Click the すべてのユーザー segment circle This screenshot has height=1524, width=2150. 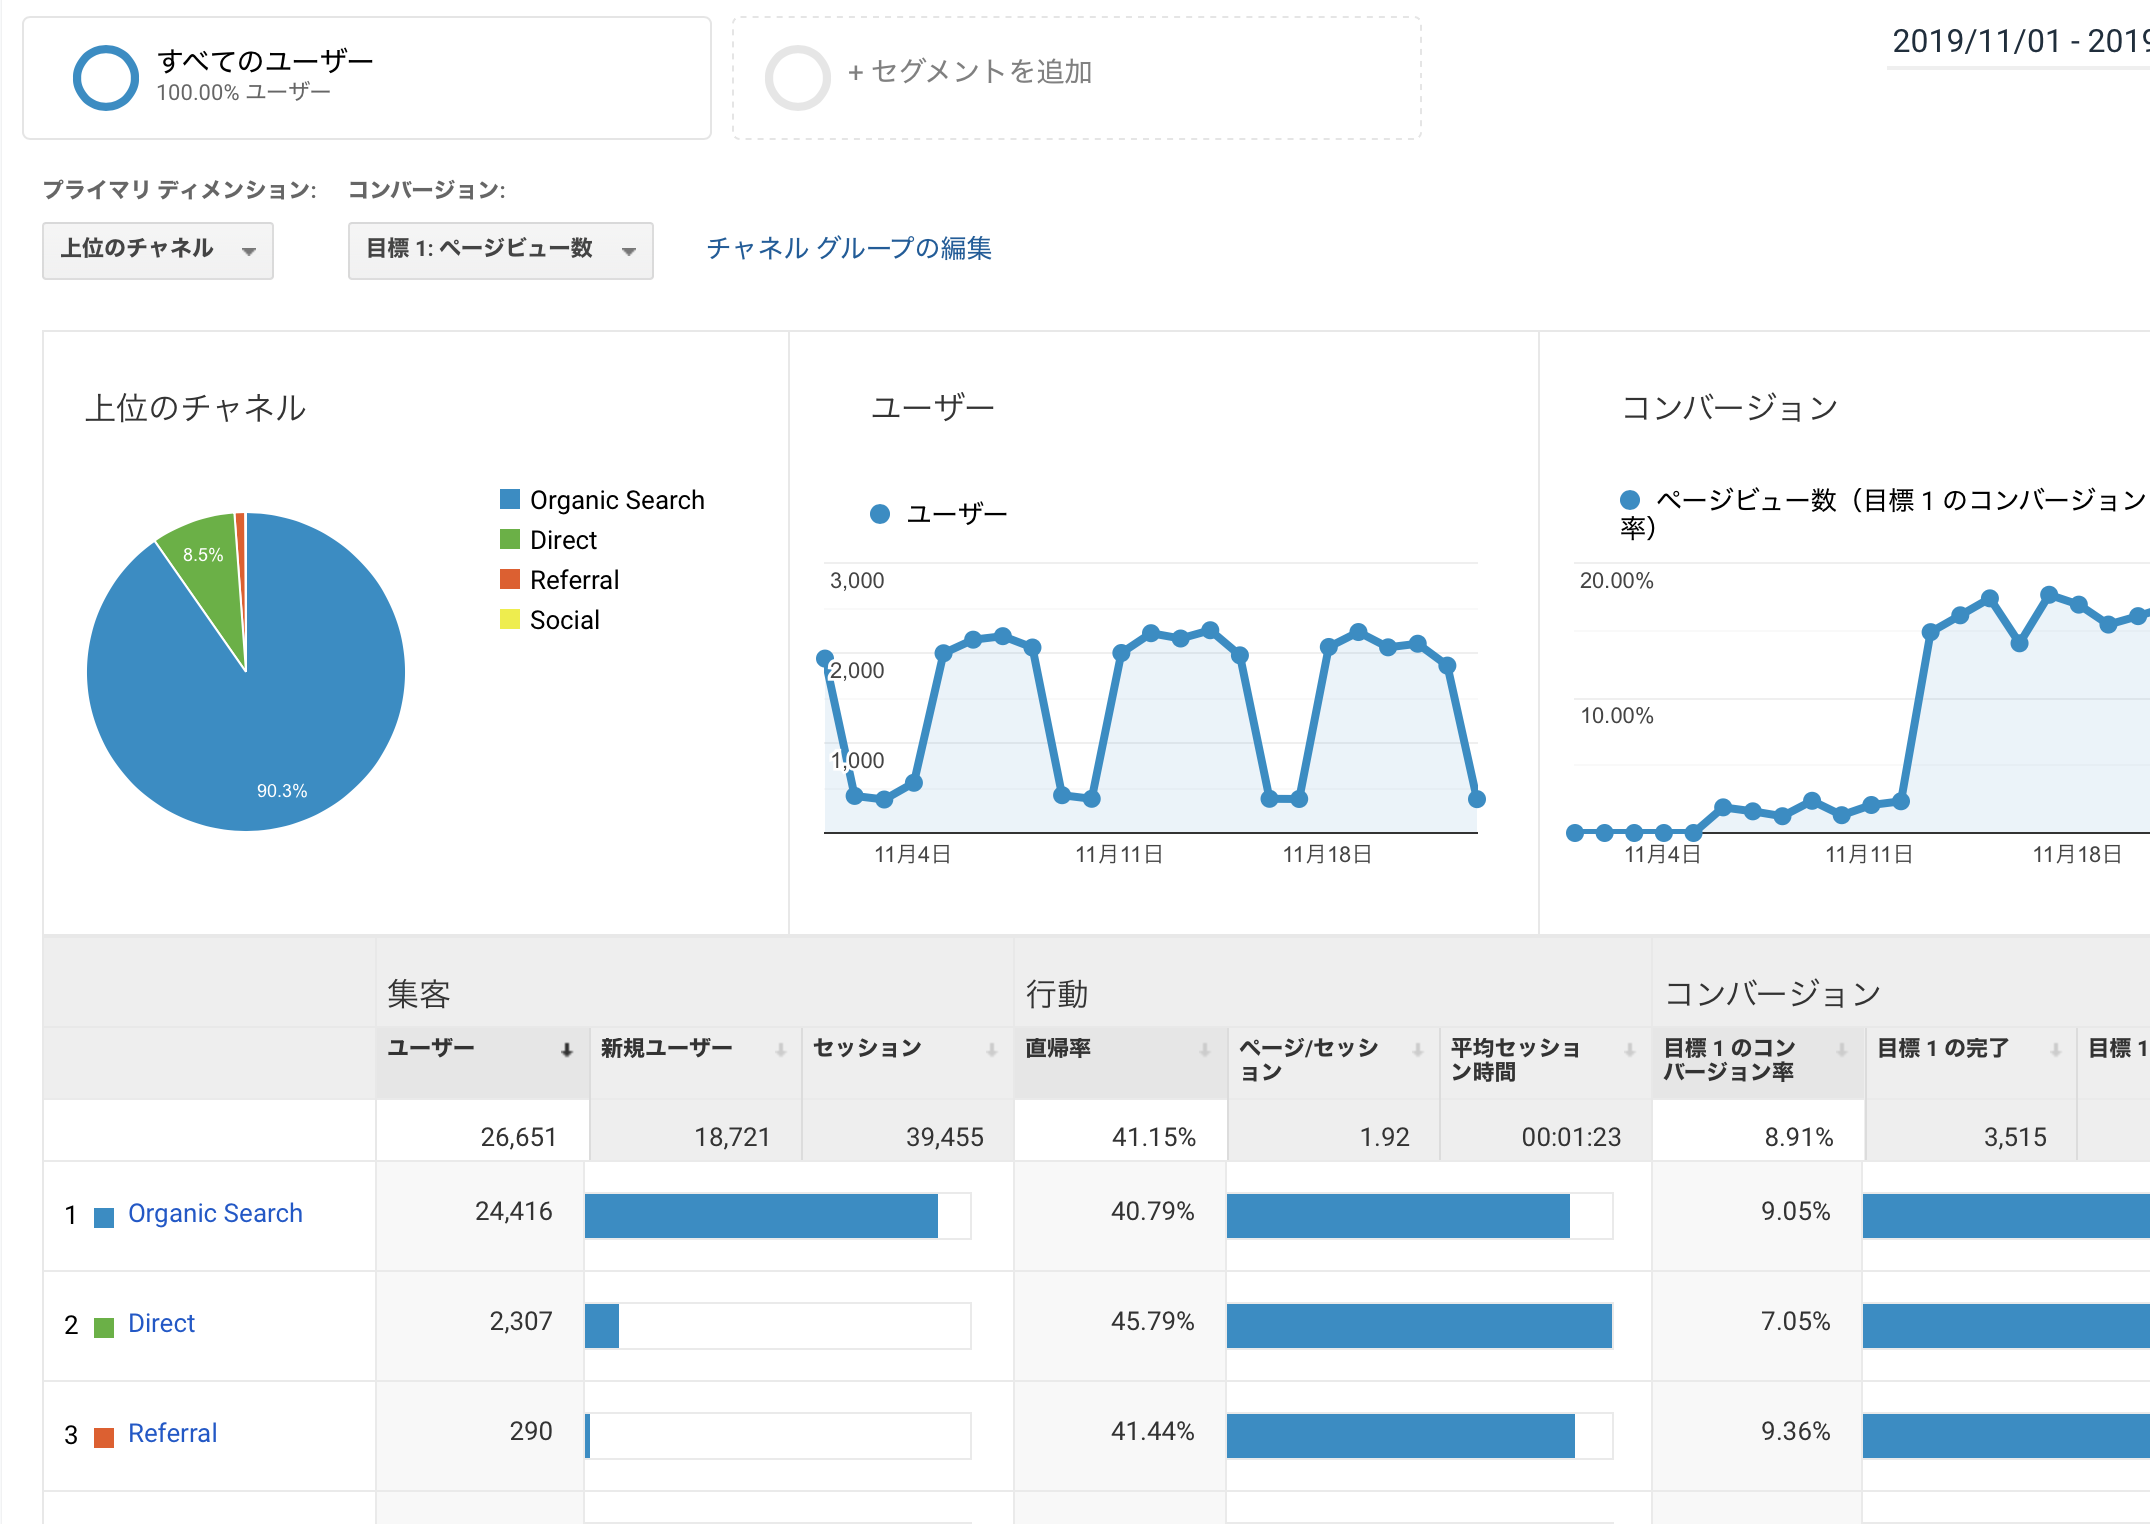click(x=105, y=77)
